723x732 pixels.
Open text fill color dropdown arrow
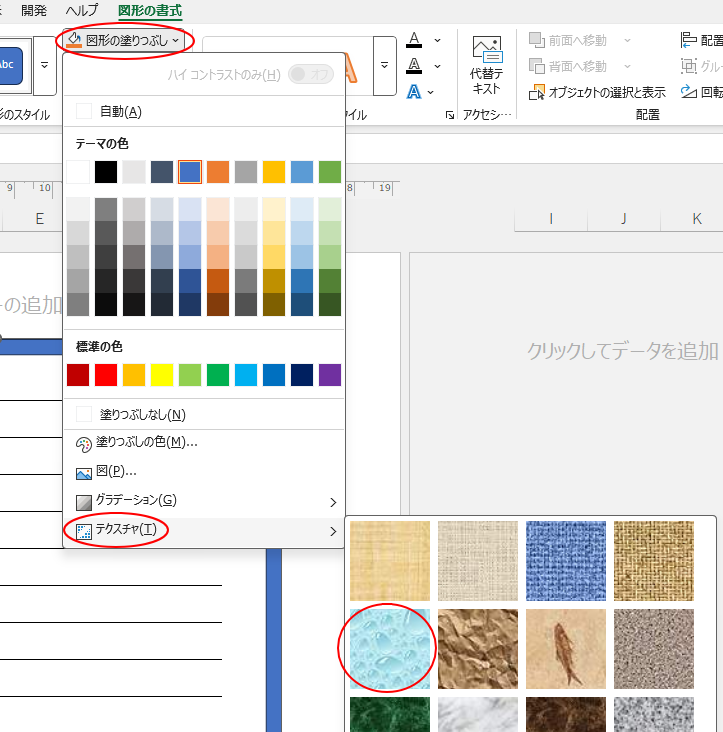[x=437, y=41]
